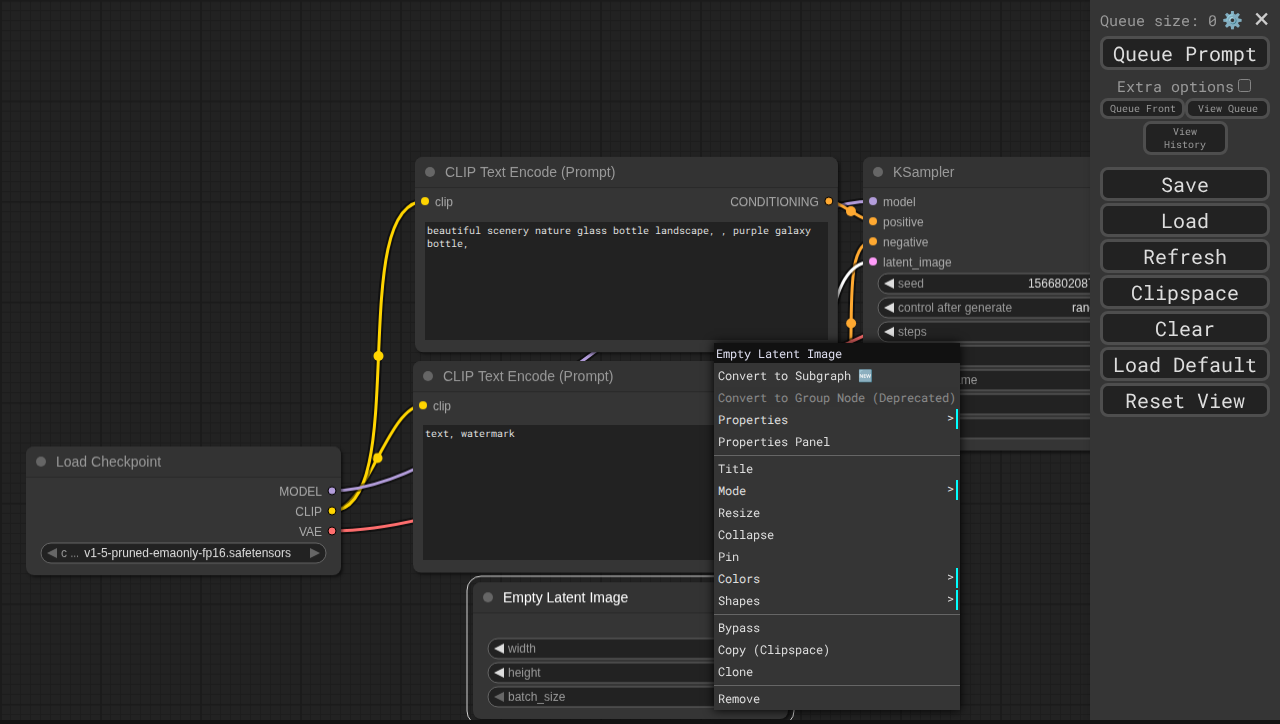Click the VAE output port on Load Checkpoint
The image size is (1280, 724).
tap(332, 531)
